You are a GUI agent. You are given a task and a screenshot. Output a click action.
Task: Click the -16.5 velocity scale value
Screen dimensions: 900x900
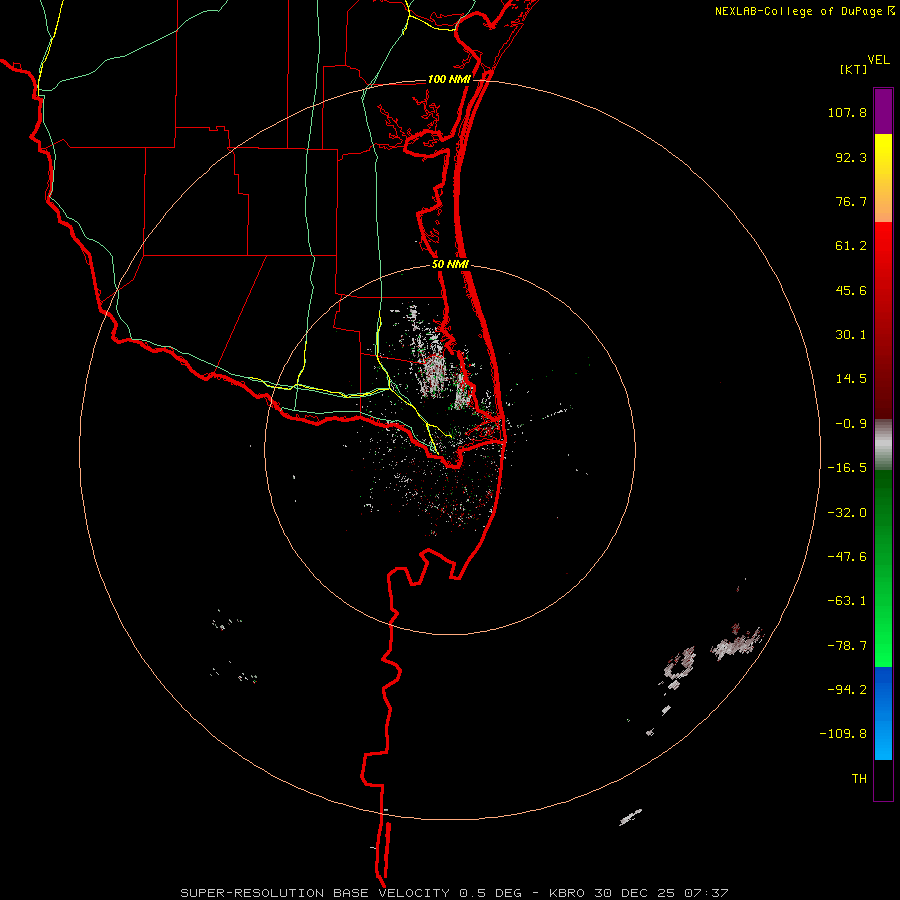pyautogui.click(x=847, y=468)
